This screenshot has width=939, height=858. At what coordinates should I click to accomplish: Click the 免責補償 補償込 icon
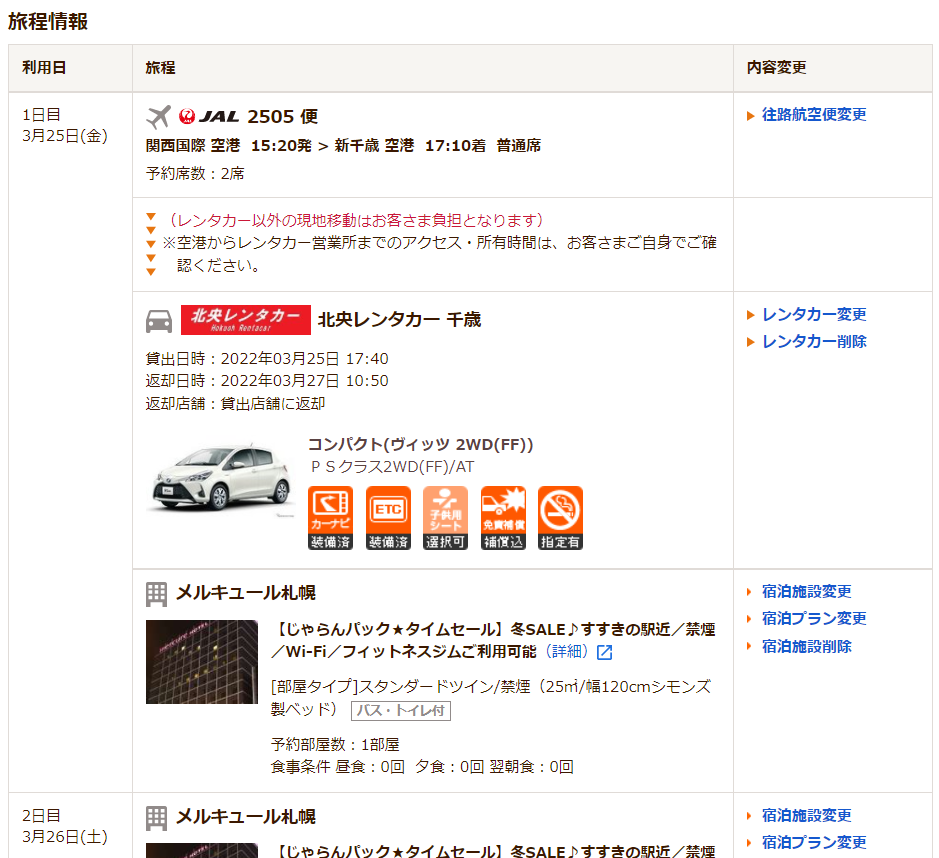503,518
